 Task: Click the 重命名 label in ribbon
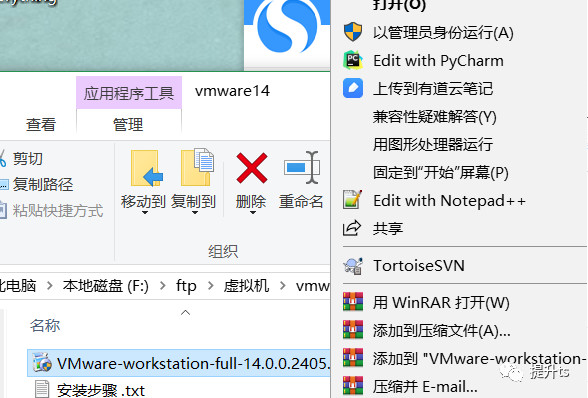pos(301,201)
